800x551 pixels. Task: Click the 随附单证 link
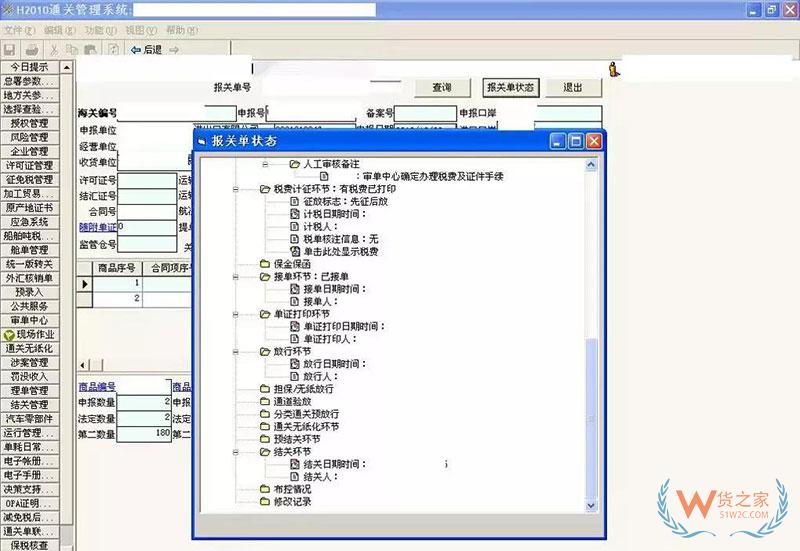(97, 227)
